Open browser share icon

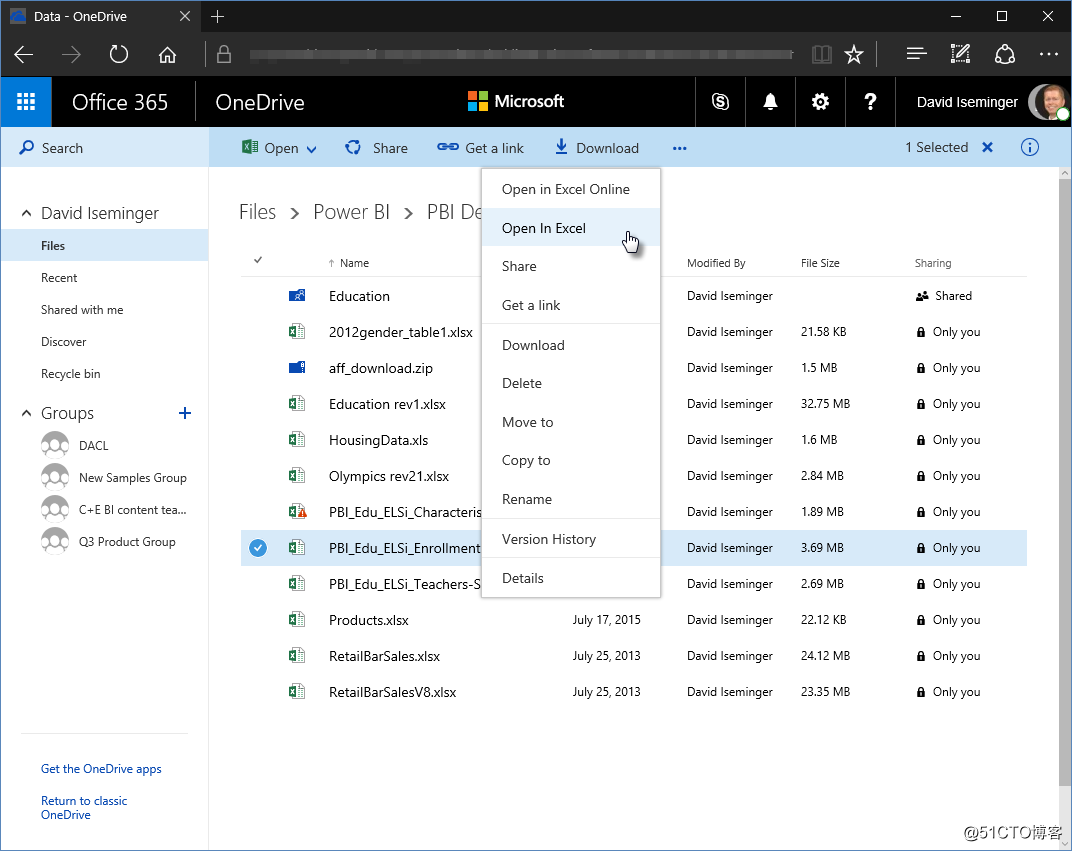click(1004, 54)
